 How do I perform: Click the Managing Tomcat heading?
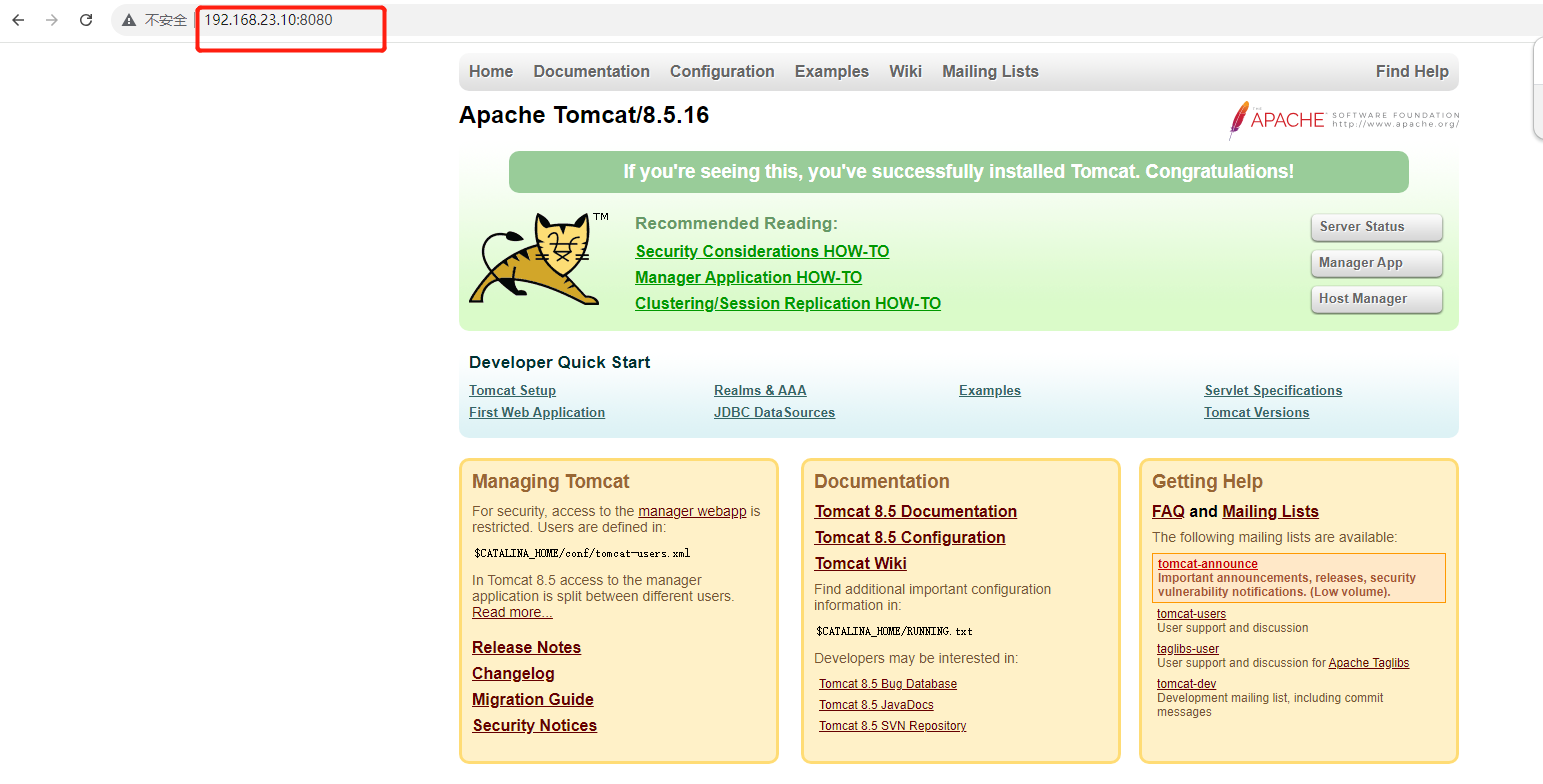tap(551, 482)
